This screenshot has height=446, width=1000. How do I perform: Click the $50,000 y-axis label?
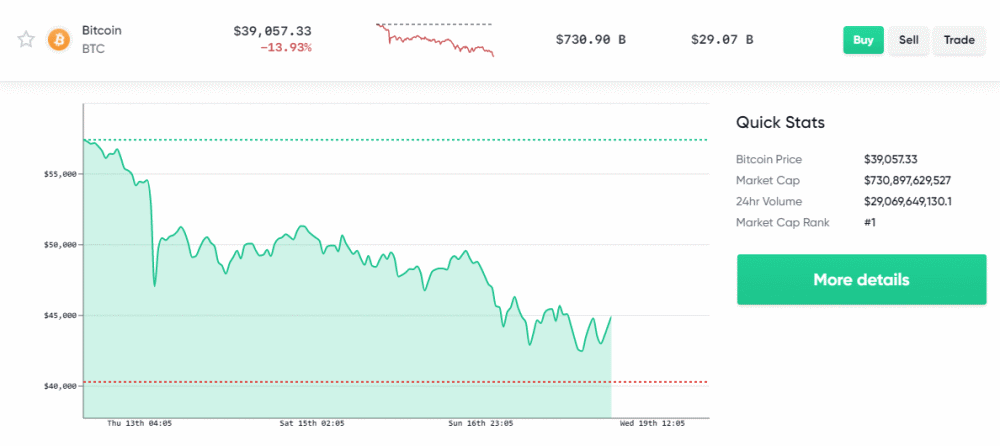59,244
